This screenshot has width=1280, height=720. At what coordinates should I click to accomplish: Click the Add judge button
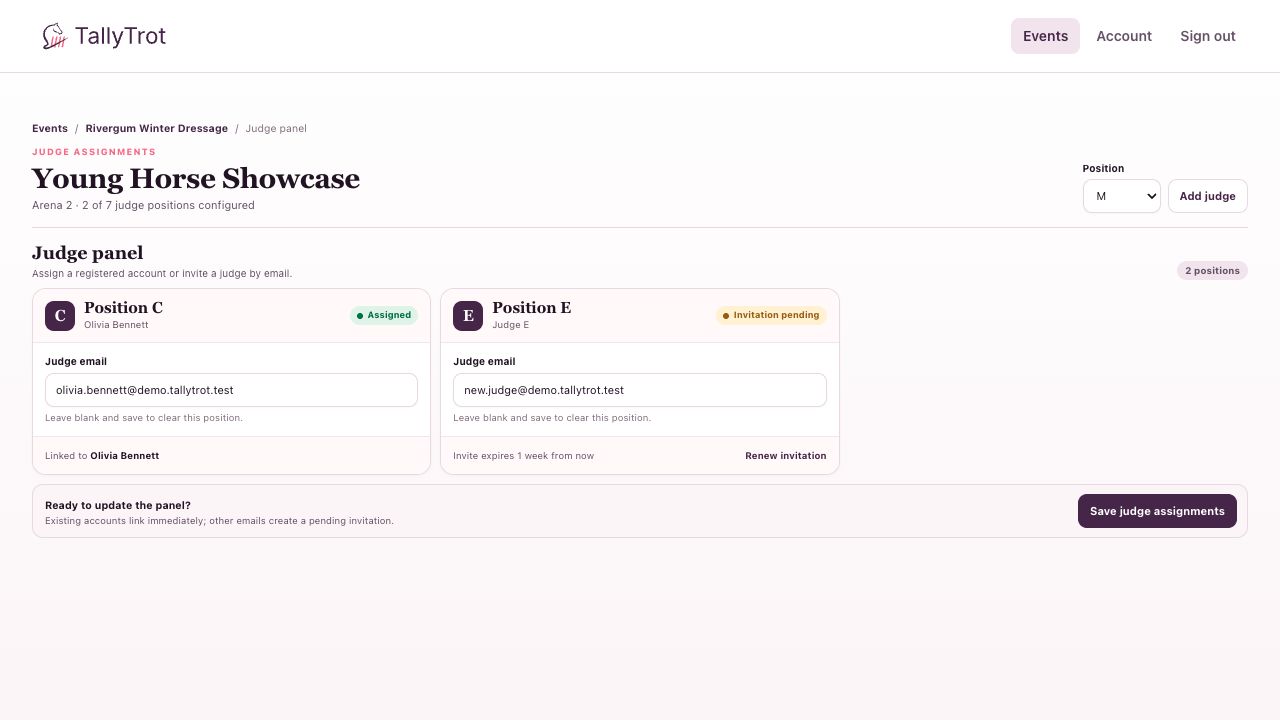click(x=1208, y=196)
